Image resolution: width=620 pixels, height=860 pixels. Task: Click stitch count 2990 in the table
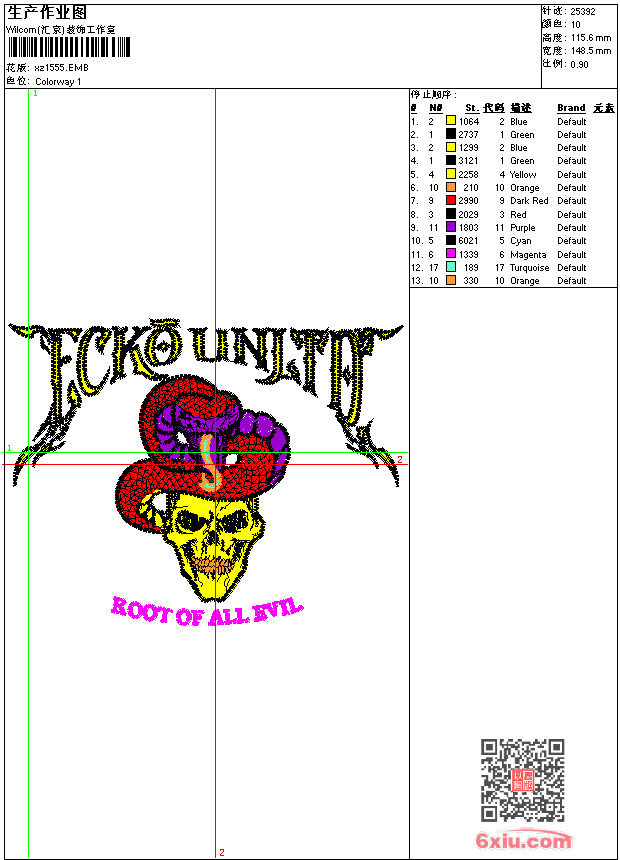[469, 201]
